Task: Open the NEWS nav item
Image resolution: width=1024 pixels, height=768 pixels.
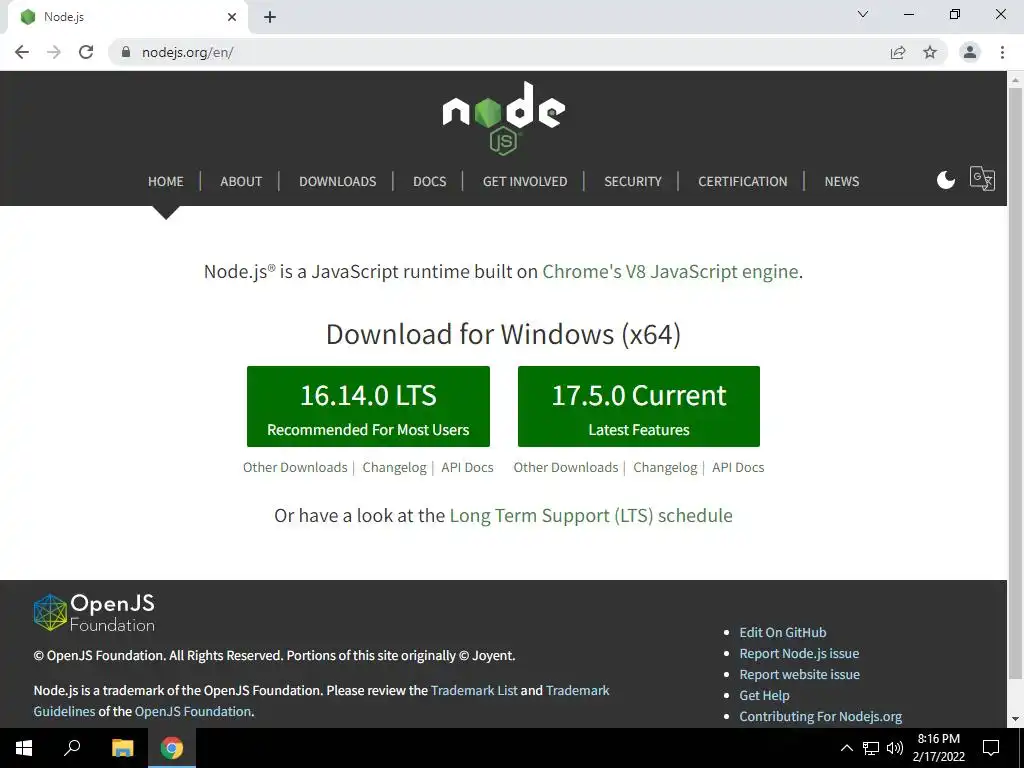Action: coord(842,182)
